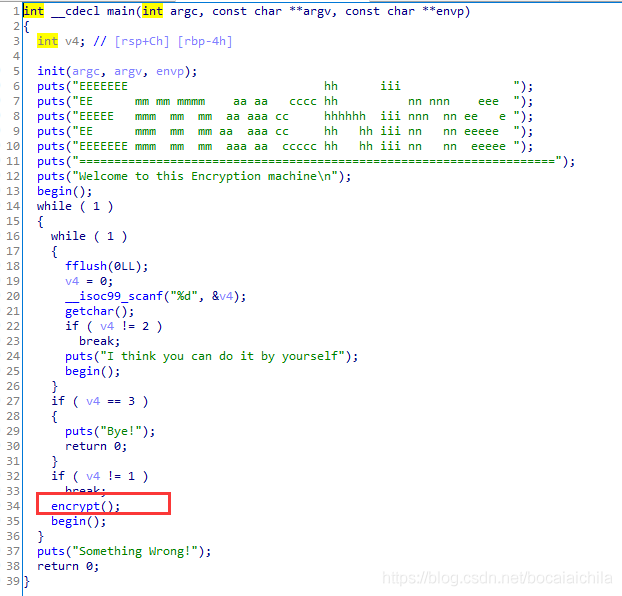Click the begin() call on line 25
Image resolution: width=622 pixels, height=596 pixels.
92,371
